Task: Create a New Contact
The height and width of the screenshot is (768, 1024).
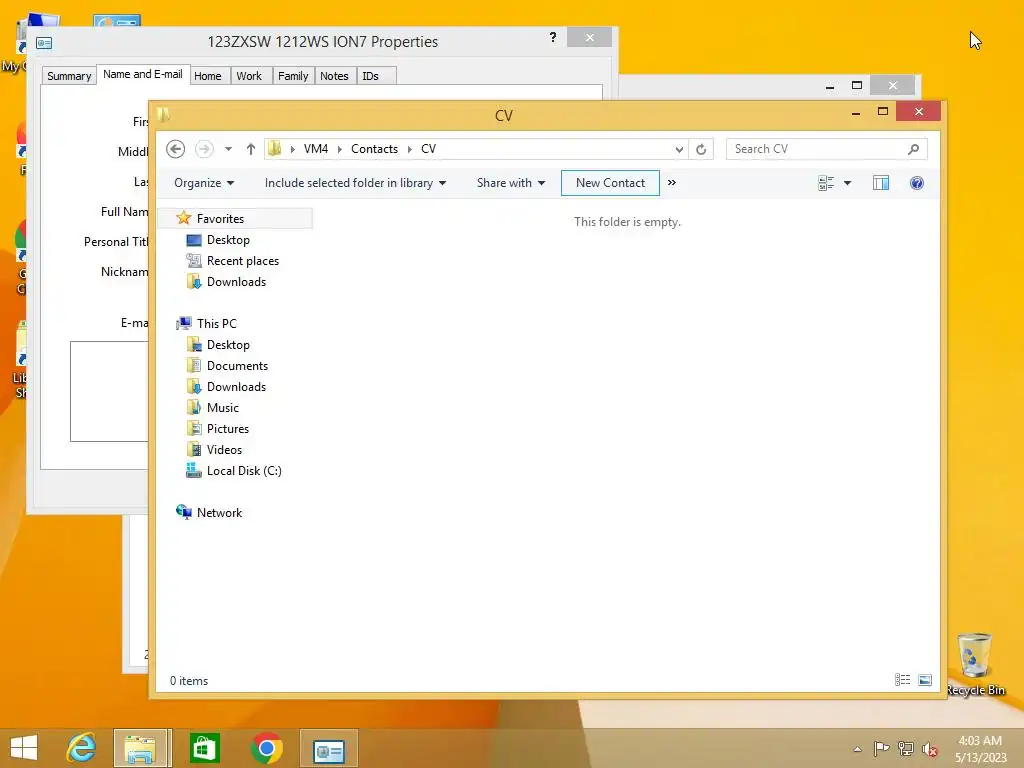Action: [610, 183]
